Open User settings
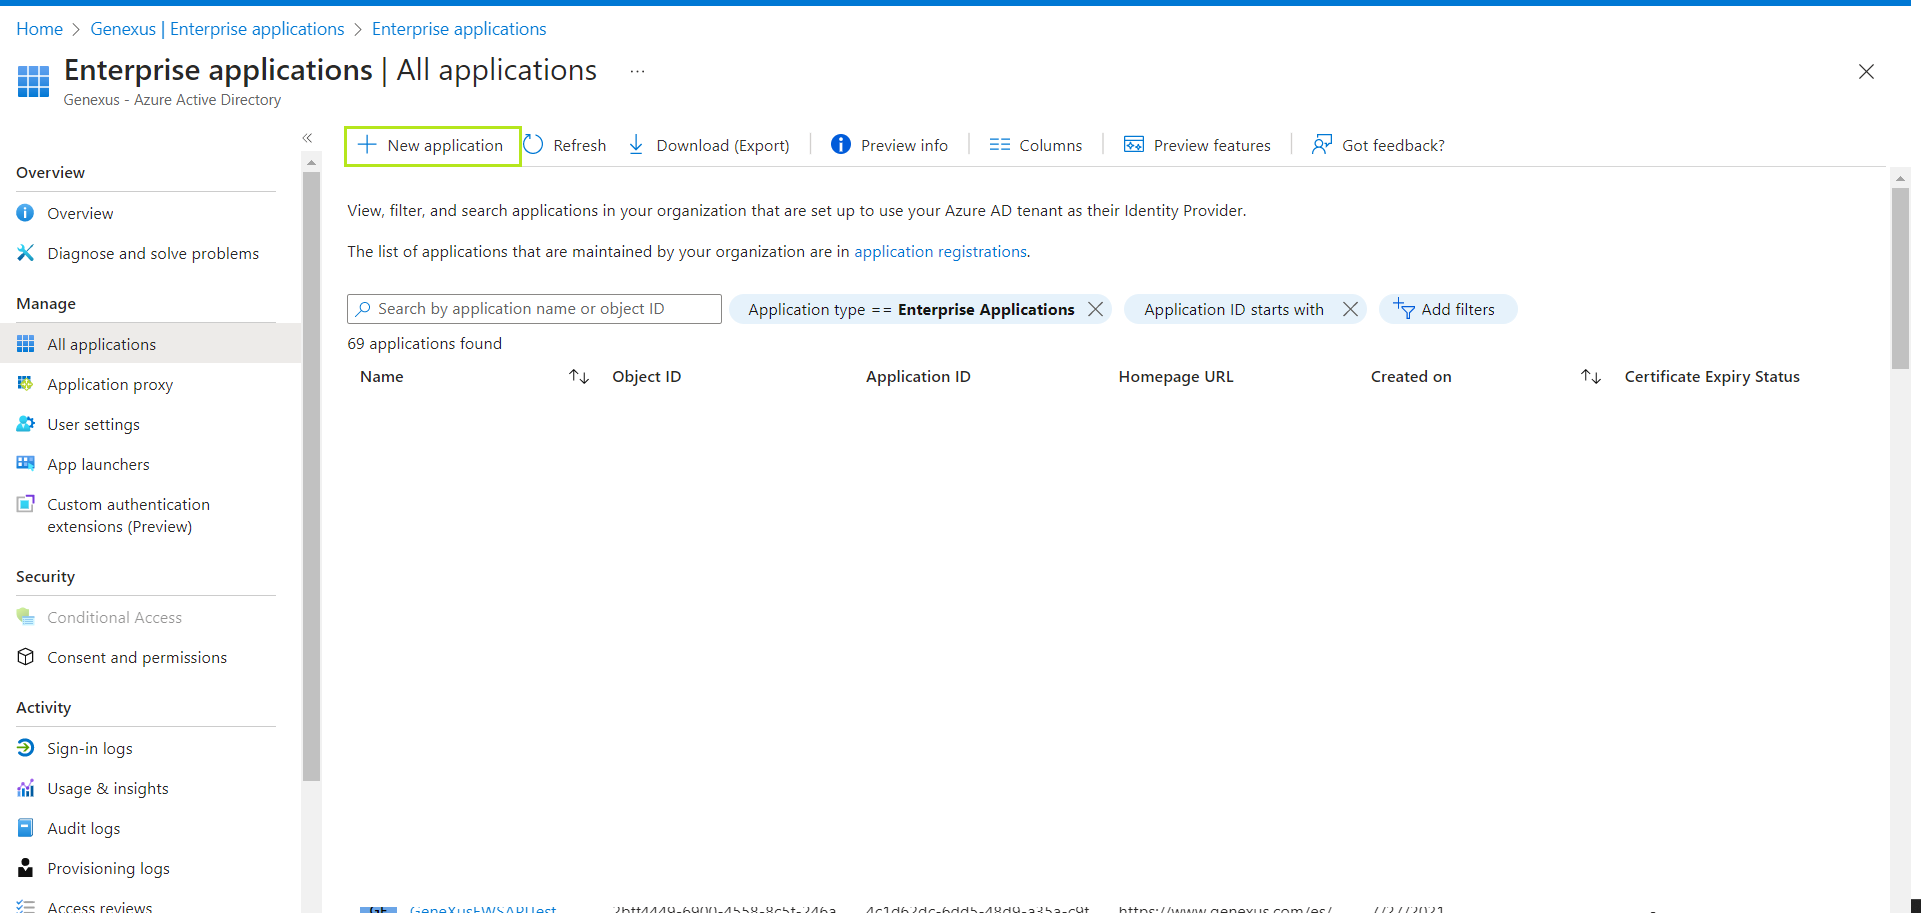The width and height of the screenshot is (1921, 913). [93, 425]
